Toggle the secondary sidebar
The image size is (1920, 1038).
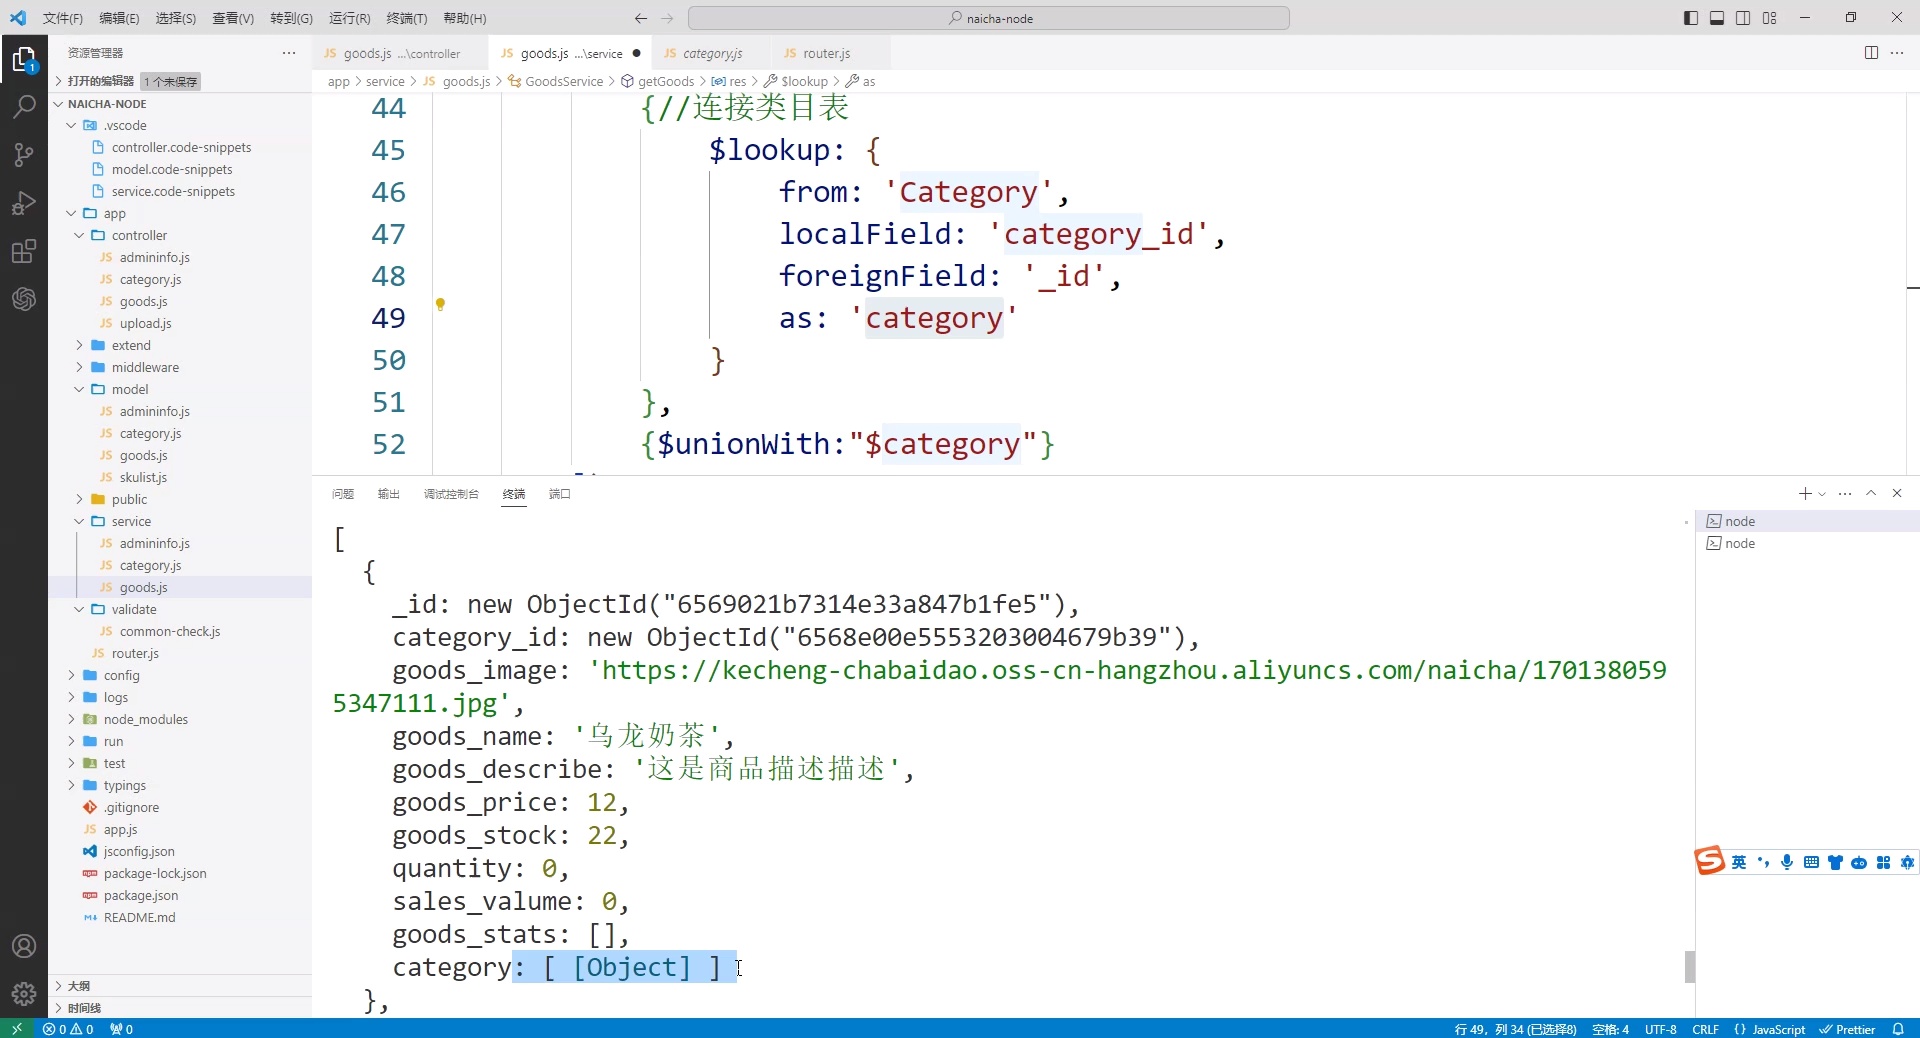tap(1744, 18)
